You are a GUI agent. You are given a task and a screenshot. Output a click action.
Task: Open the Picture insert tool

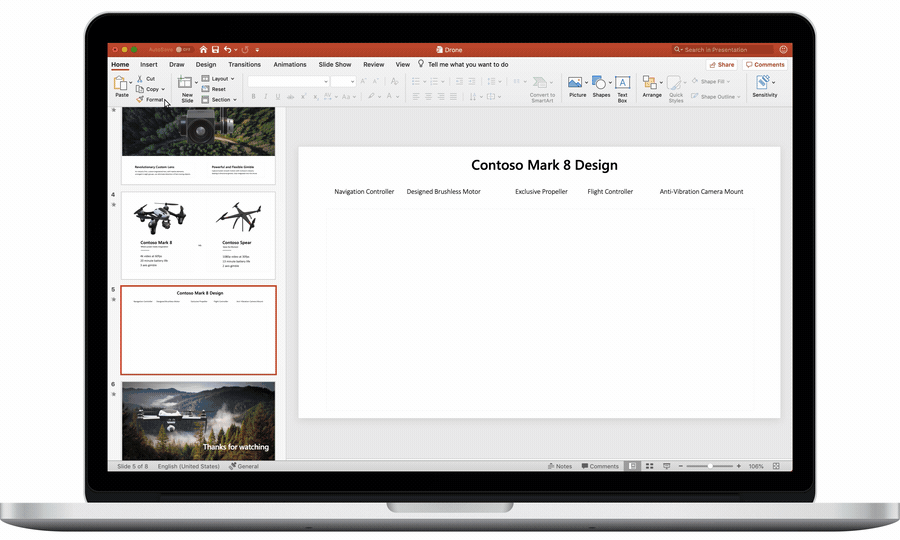click(576, 85)
